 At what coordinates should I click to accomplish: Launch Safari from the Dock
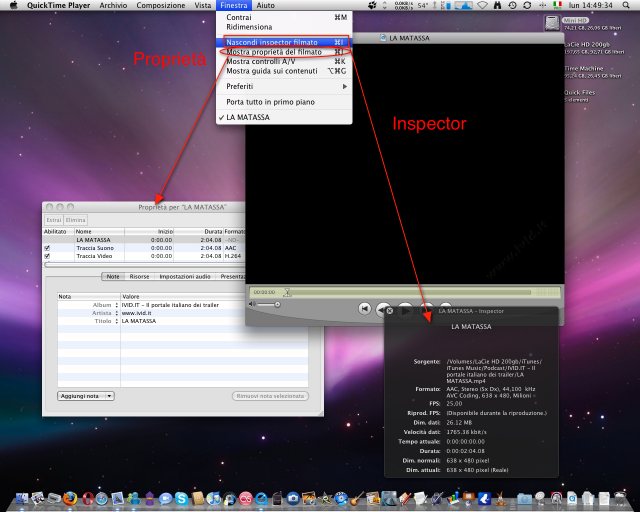click(102, 499)
